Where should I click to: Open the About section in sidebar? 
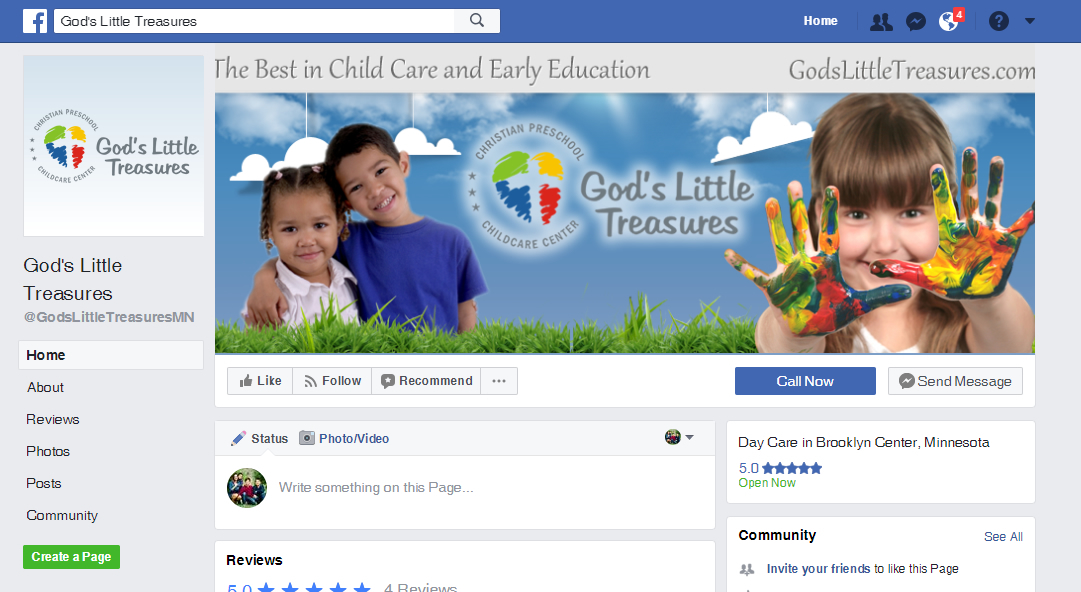(46, 387)
